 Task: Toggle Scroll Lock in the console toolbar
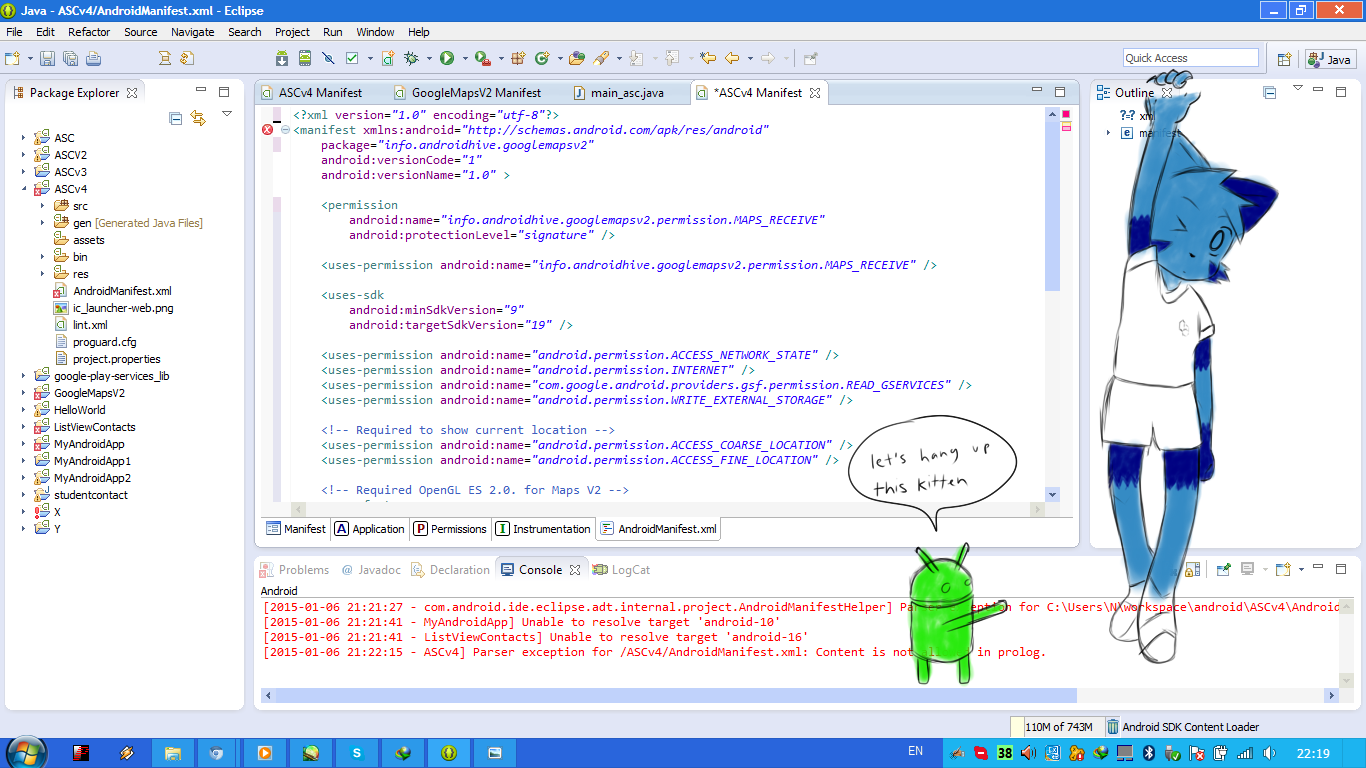[x=1193, y=570]
